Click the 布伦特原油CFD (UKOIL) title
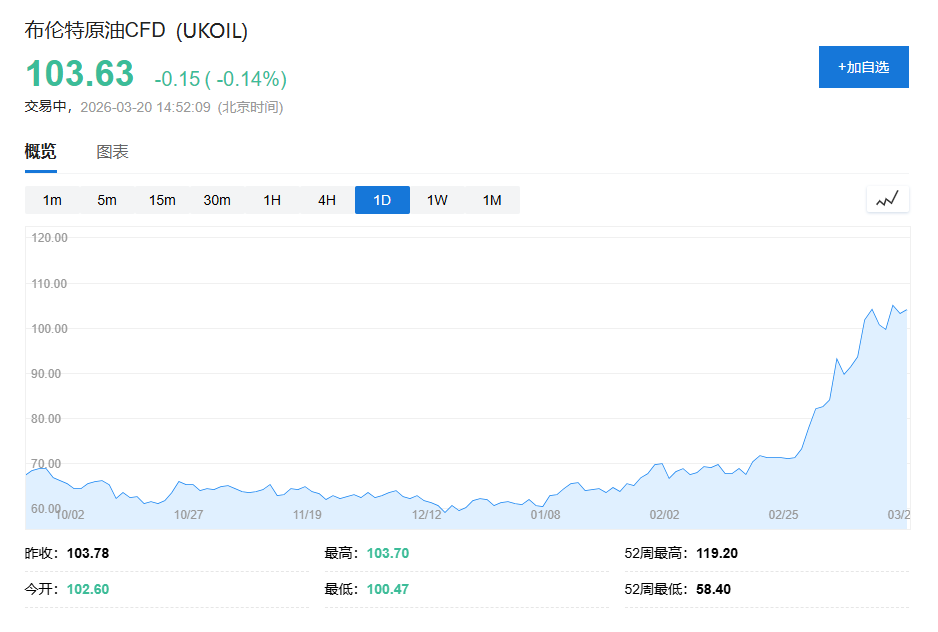 pyautogui.click(x=136, y=31)
